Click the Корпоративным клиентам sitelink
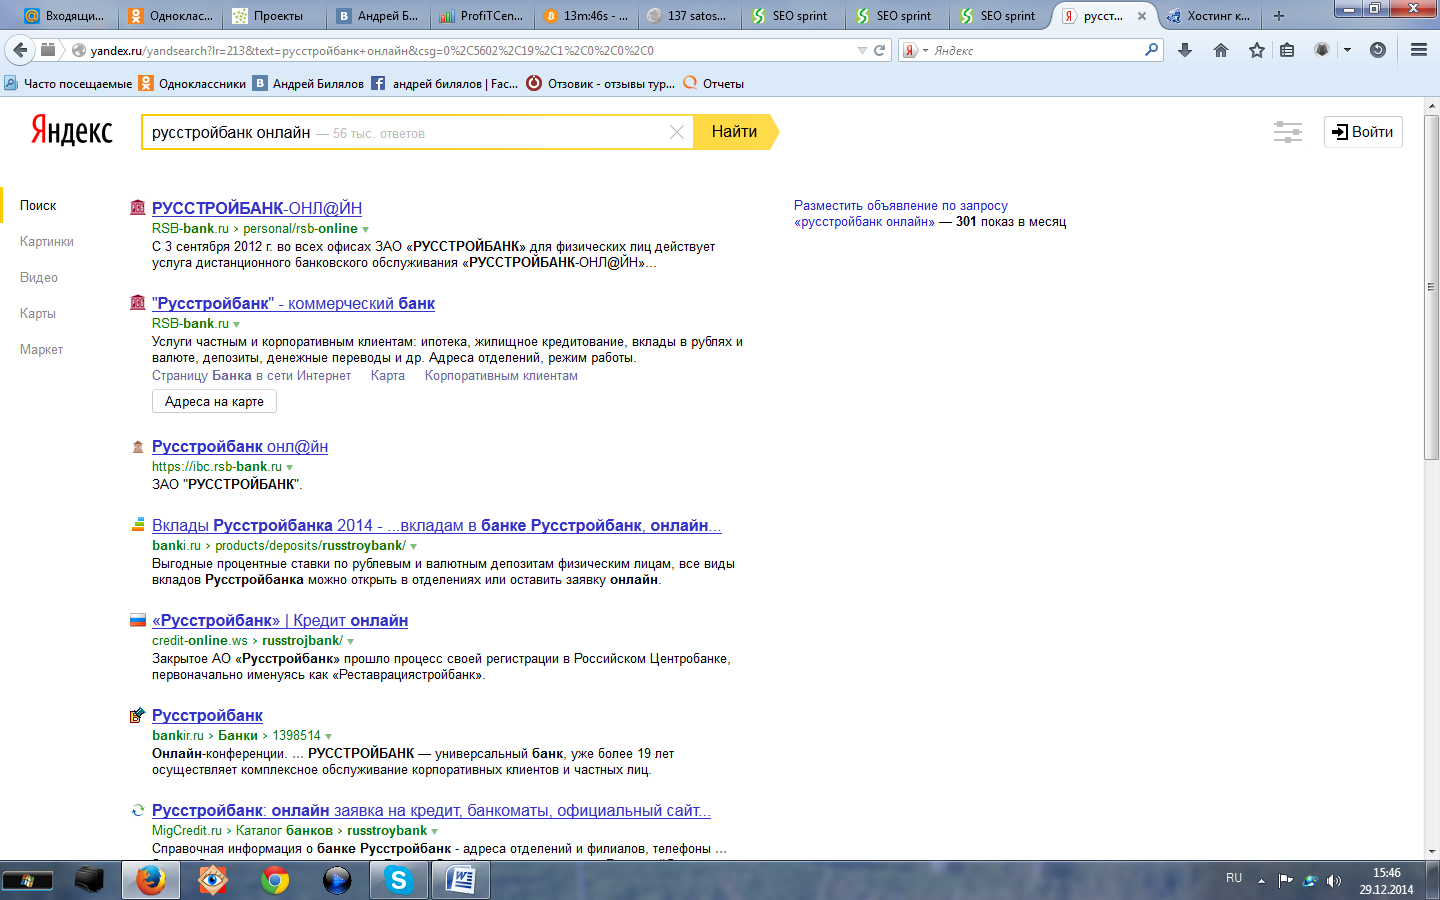This screenshot has height=900, width=1440. (x=501, y=376)
